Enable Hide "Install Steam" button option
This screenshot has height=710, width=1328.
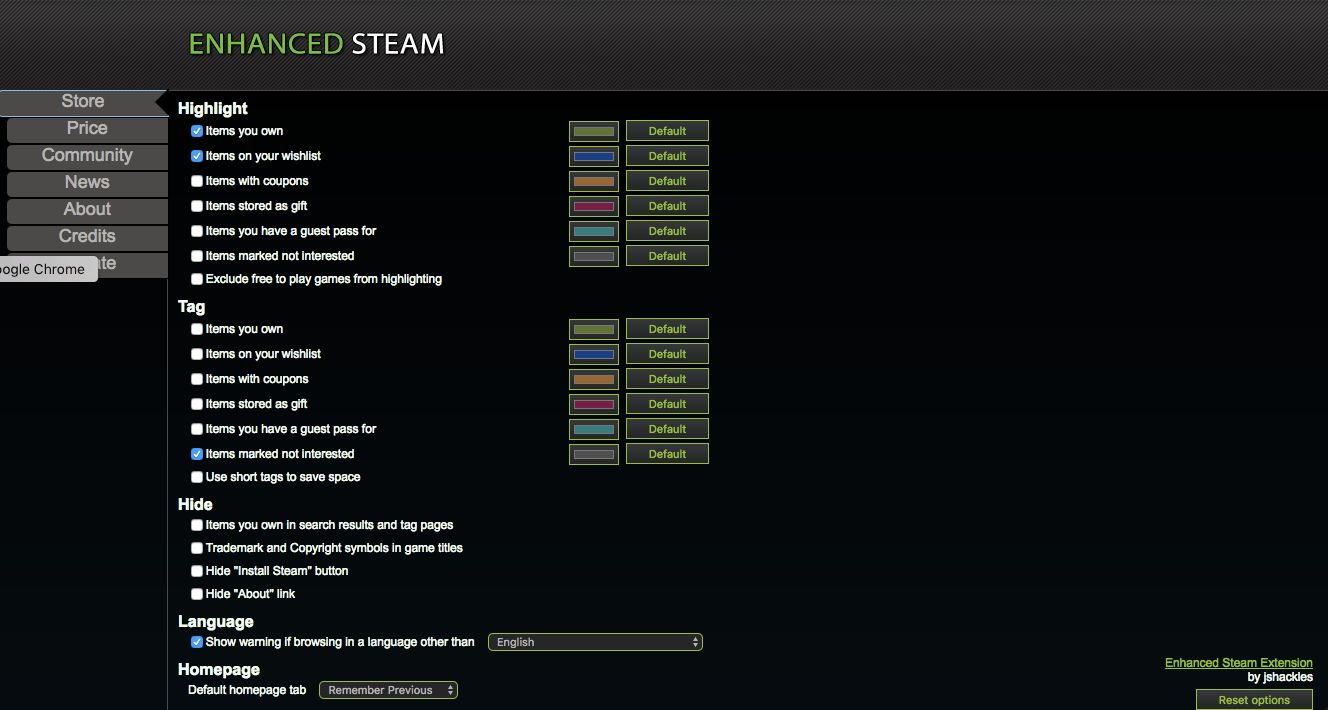point(197,571)
